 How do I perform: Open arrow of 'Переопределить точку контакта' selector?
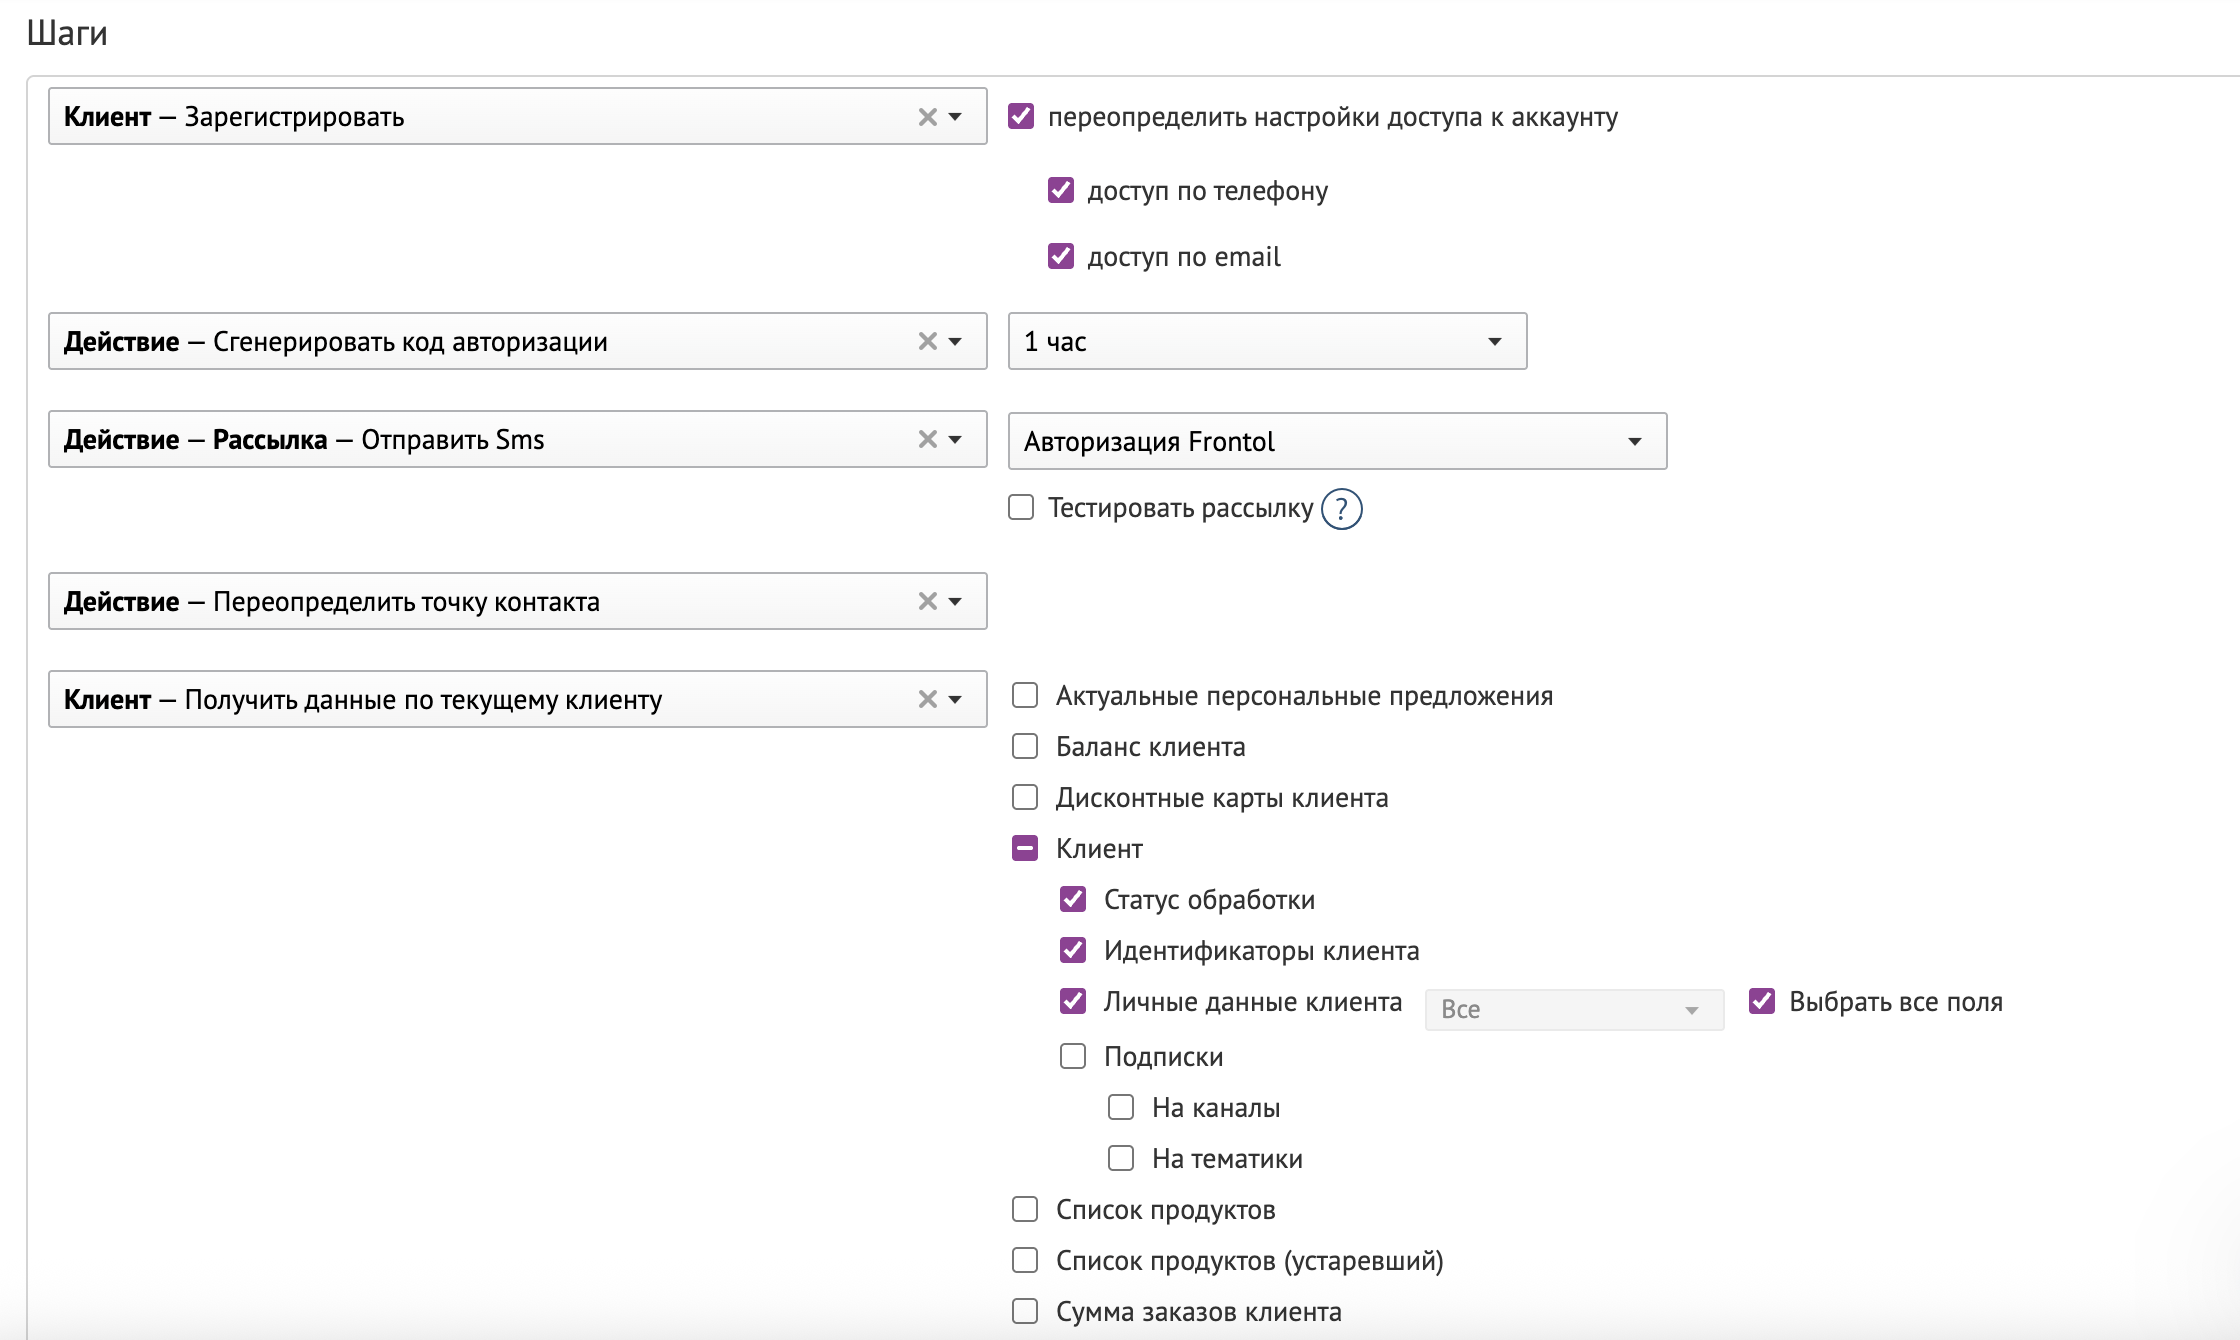click(x=956, y=602)
